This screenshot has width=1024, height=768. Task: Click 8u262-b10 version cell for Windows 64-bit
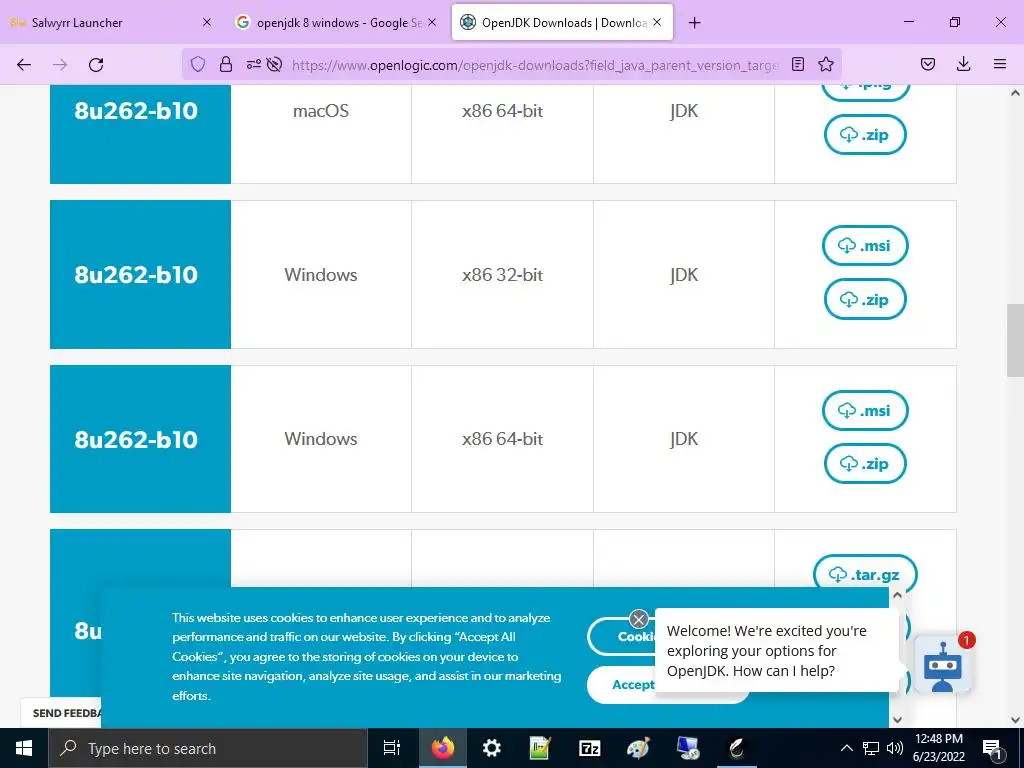140,439
